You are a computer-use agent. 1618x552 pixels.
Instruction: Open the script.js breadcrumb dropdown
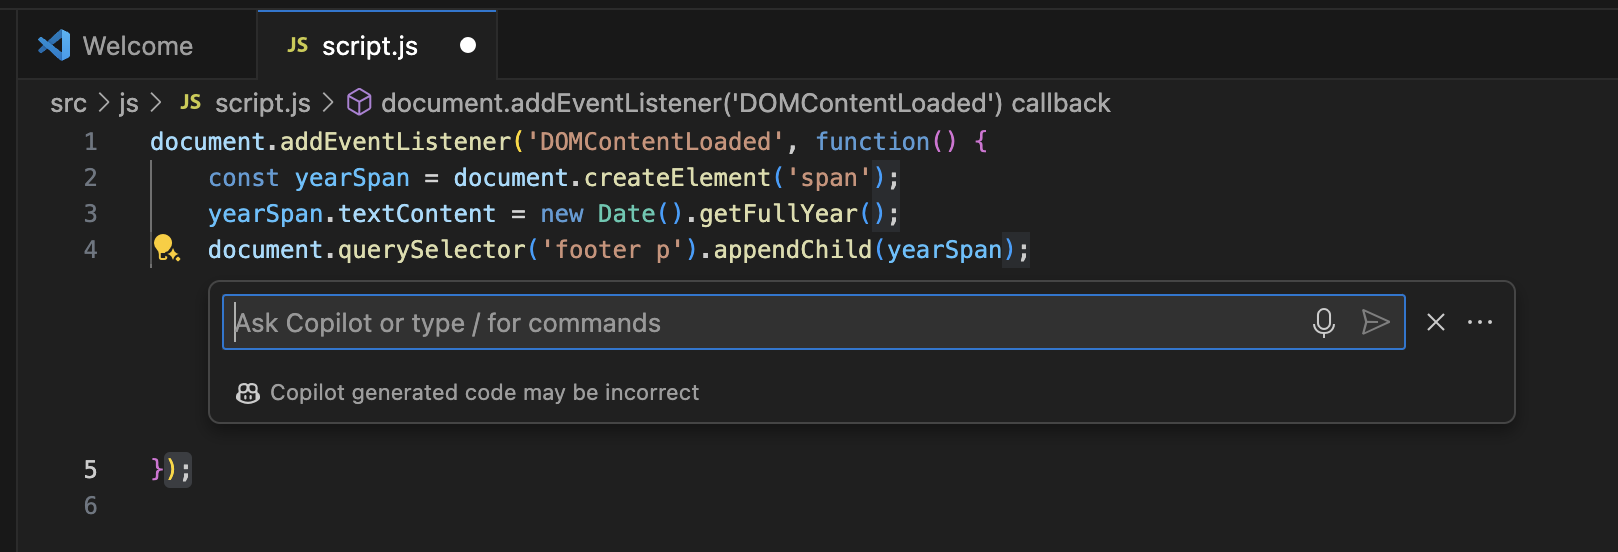click(262, 103)
